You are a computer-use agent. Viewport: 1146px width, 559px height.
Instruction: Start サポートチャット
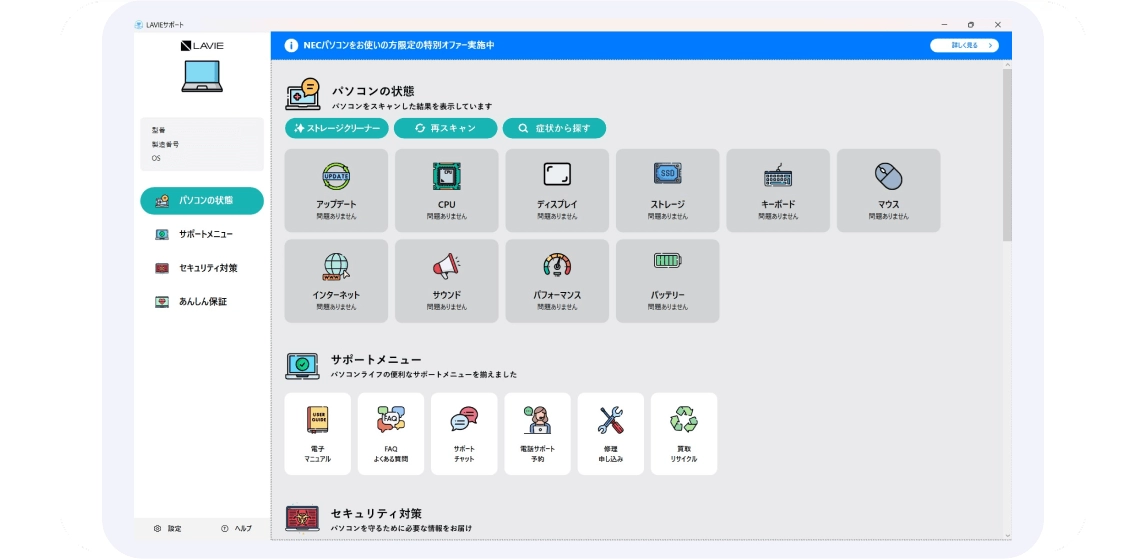pos(464,434)
